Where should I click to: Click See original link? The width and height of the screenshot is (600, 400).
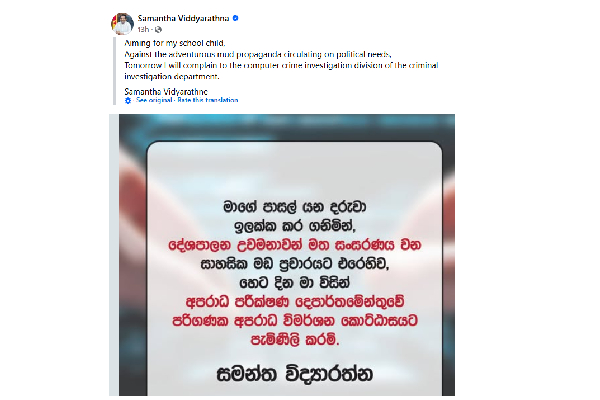[x=154, y=100]
